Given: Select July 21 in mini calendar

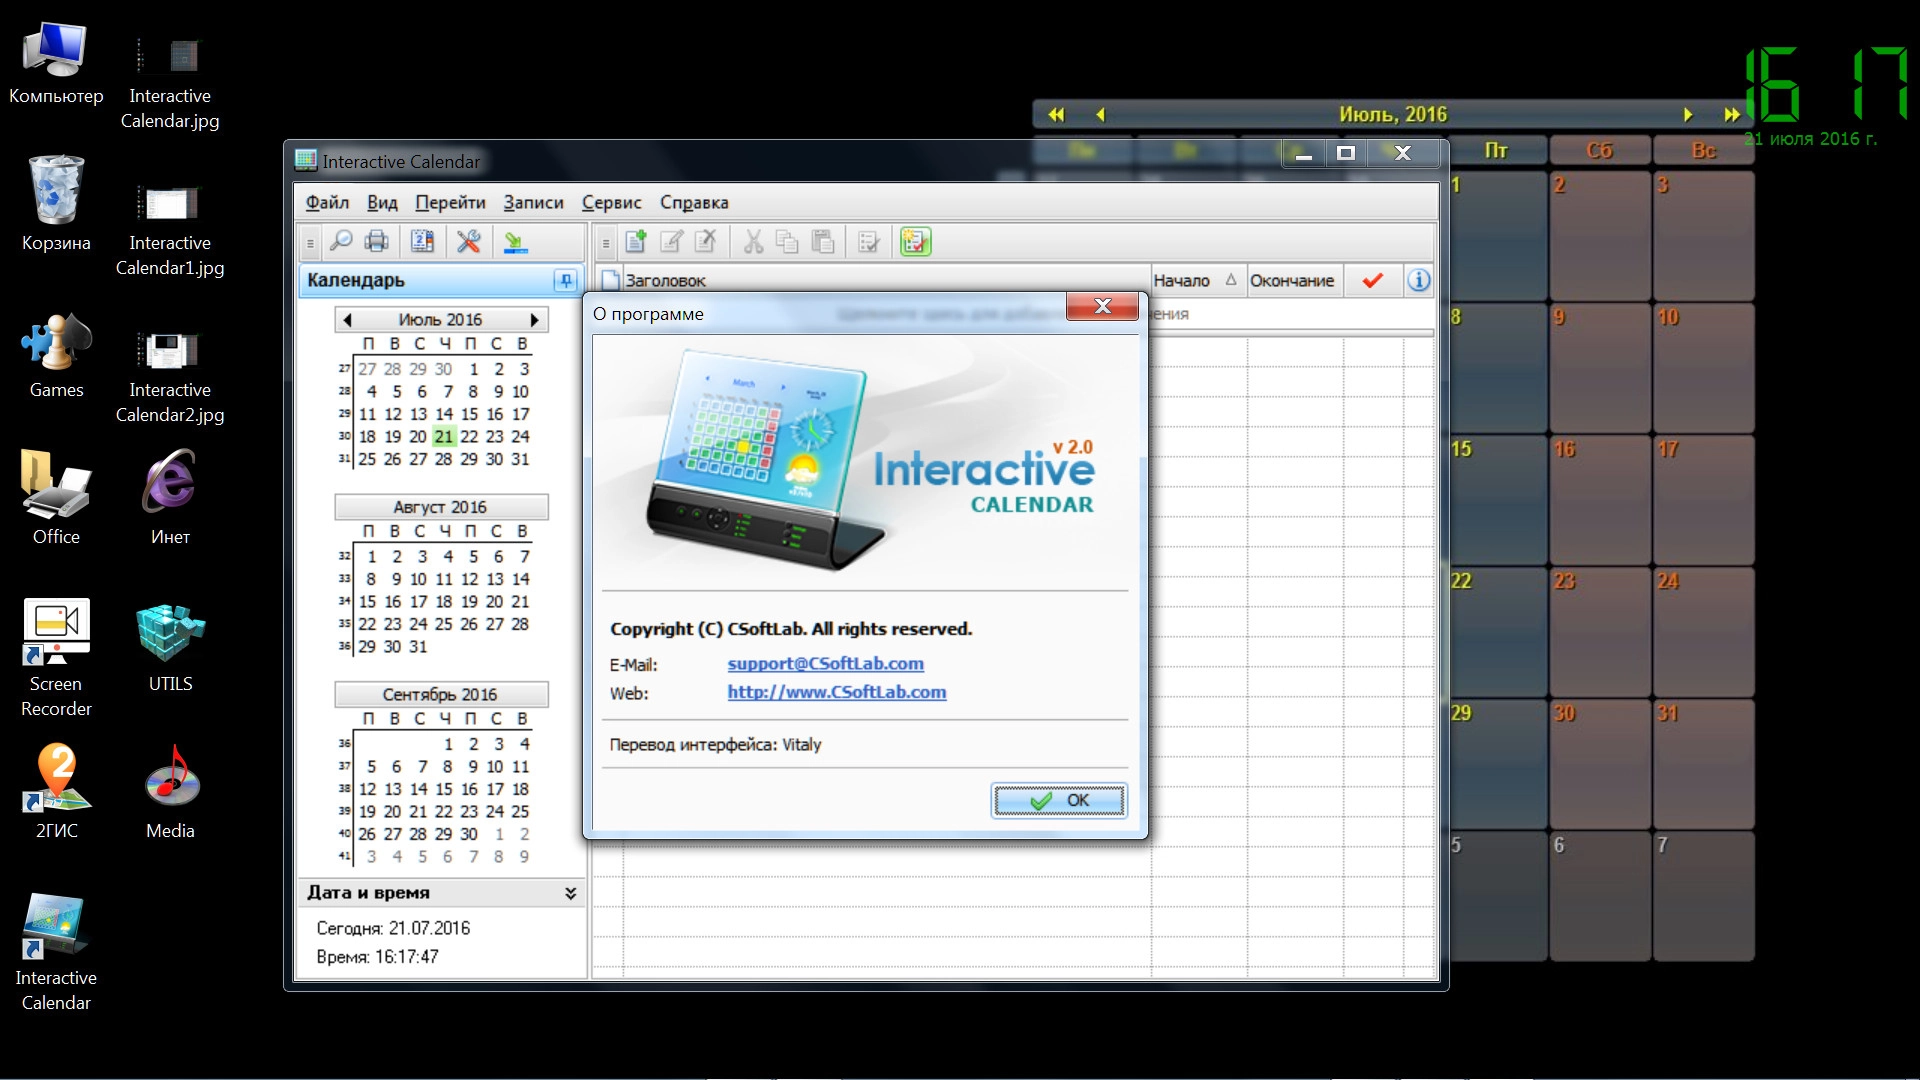Looking at the screenshot, I should (444, 437).
